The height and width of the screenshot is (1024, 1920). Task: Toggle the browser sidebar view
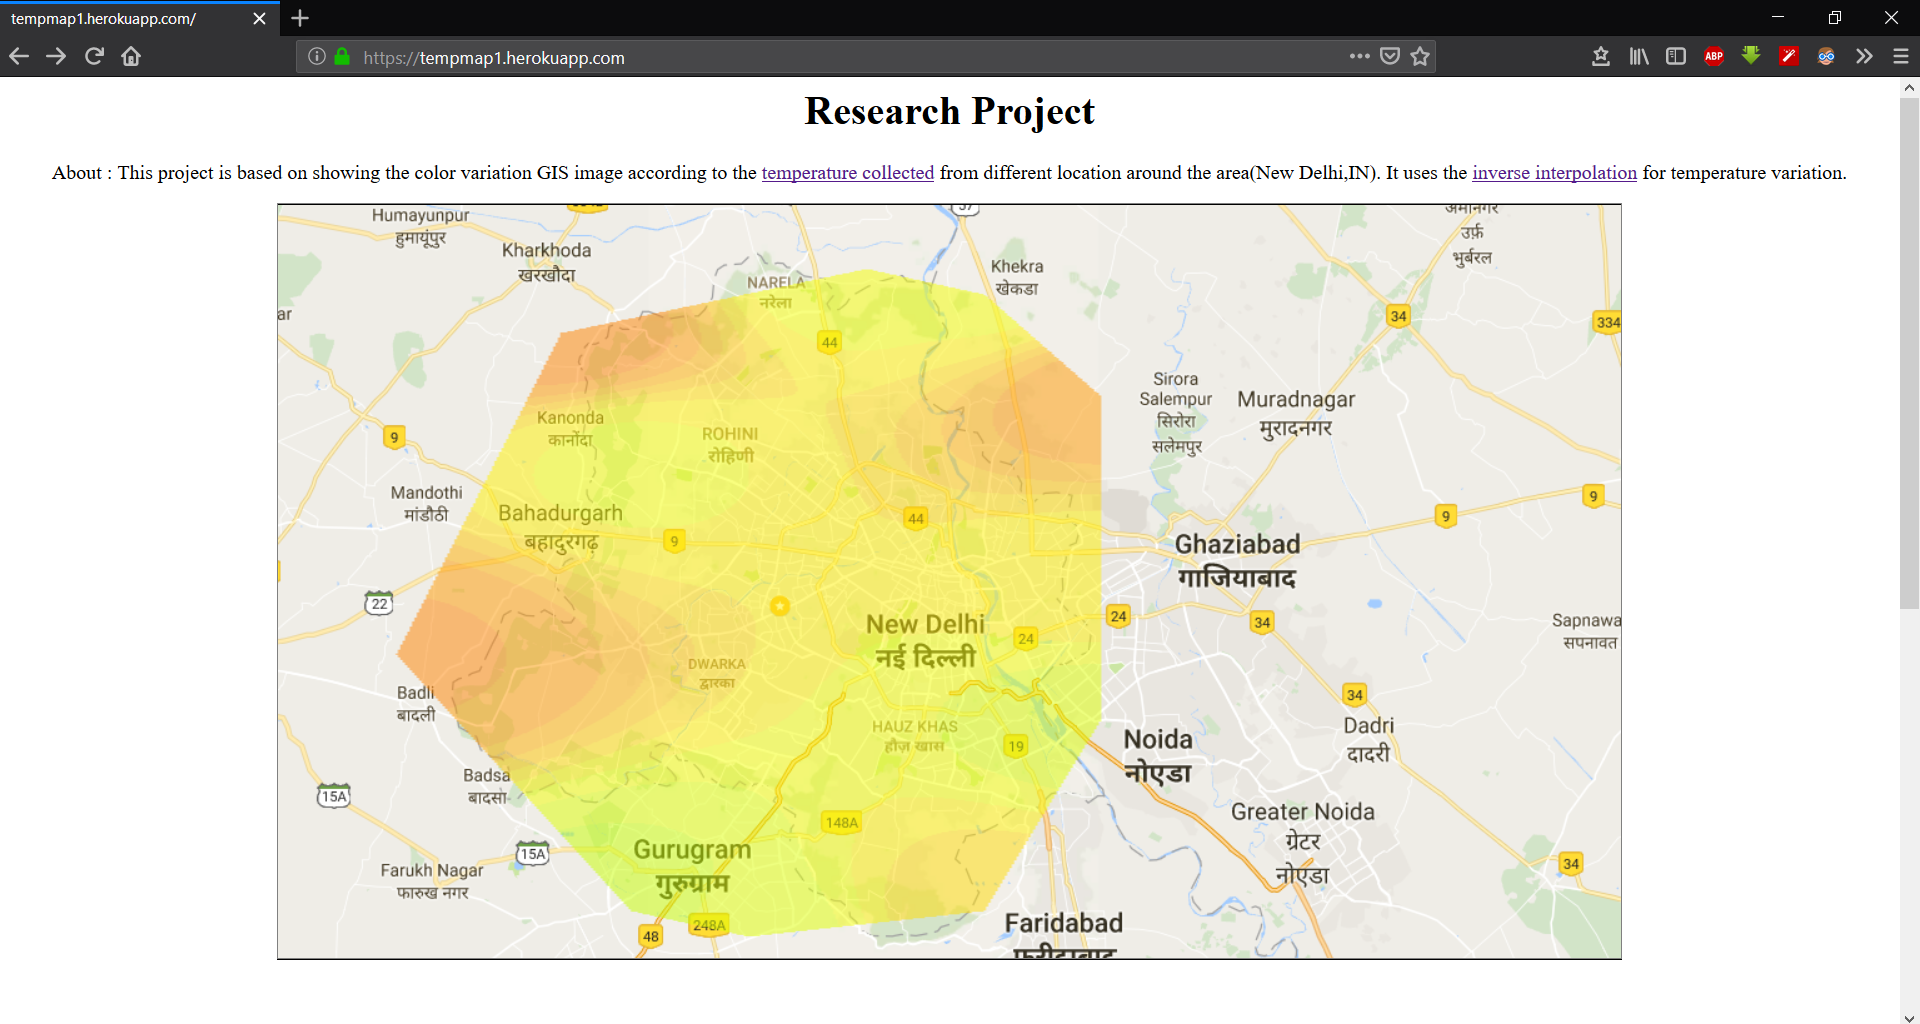[1676, 57]
